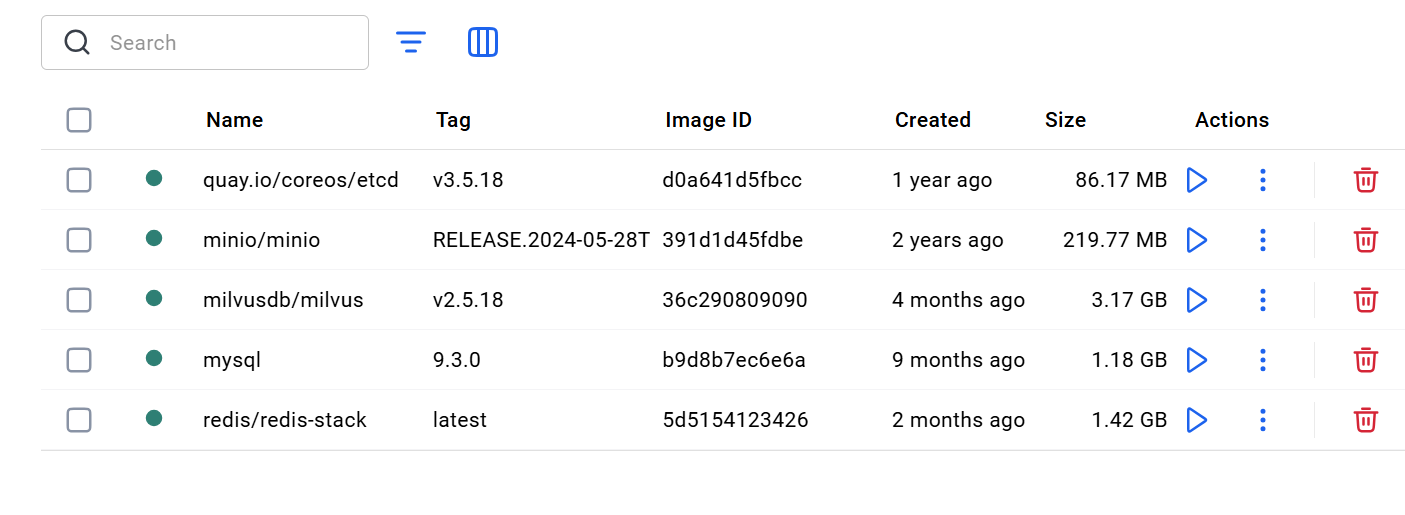Click status dot of mysql row
The height and width of the screenshot is (515, 1405).
154,358
